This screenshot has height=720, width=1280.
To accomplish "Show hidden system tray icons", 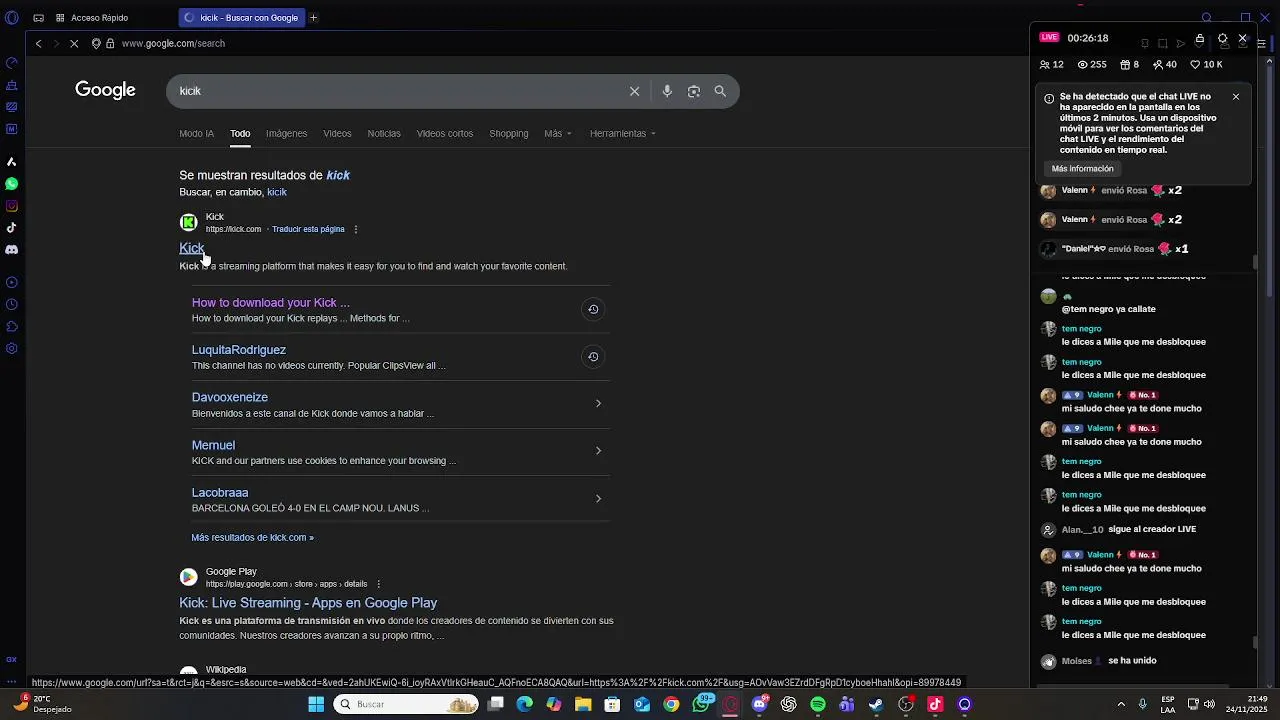I will pos(1121,704).
